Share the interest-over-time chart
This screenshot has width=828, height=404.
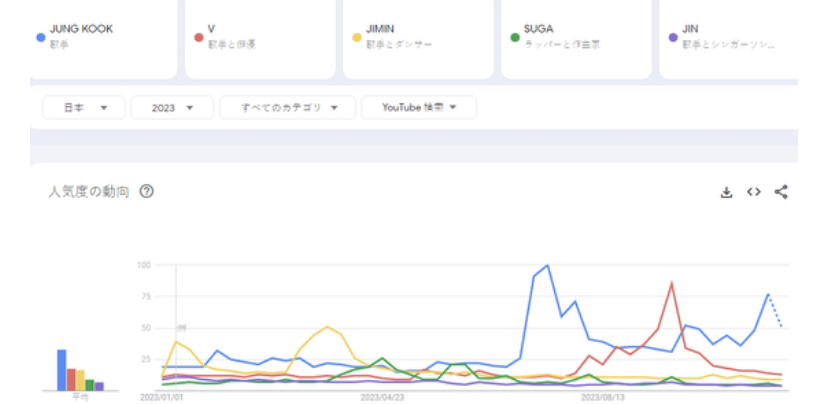[781, 192]
